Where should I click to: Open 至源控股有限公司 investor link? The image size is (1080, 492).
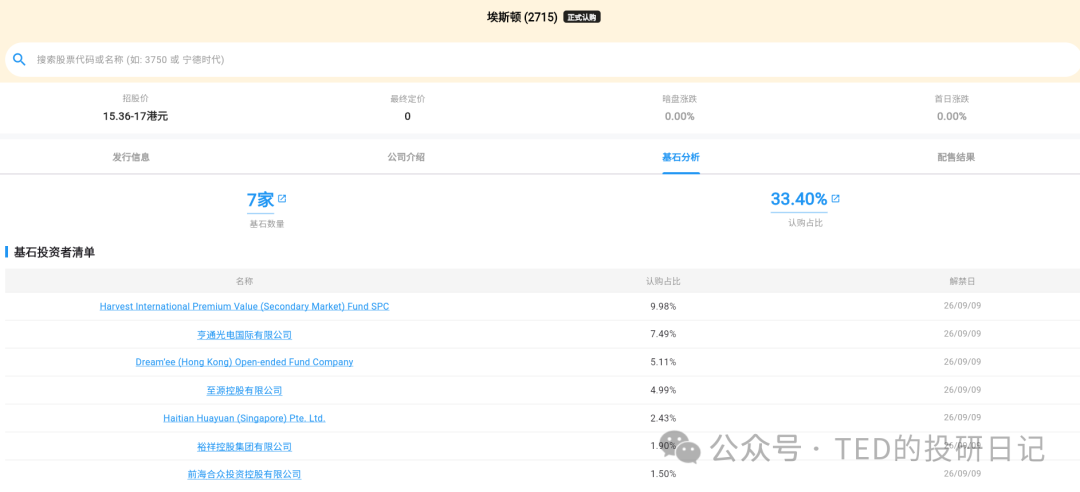[x=245, y=390]
